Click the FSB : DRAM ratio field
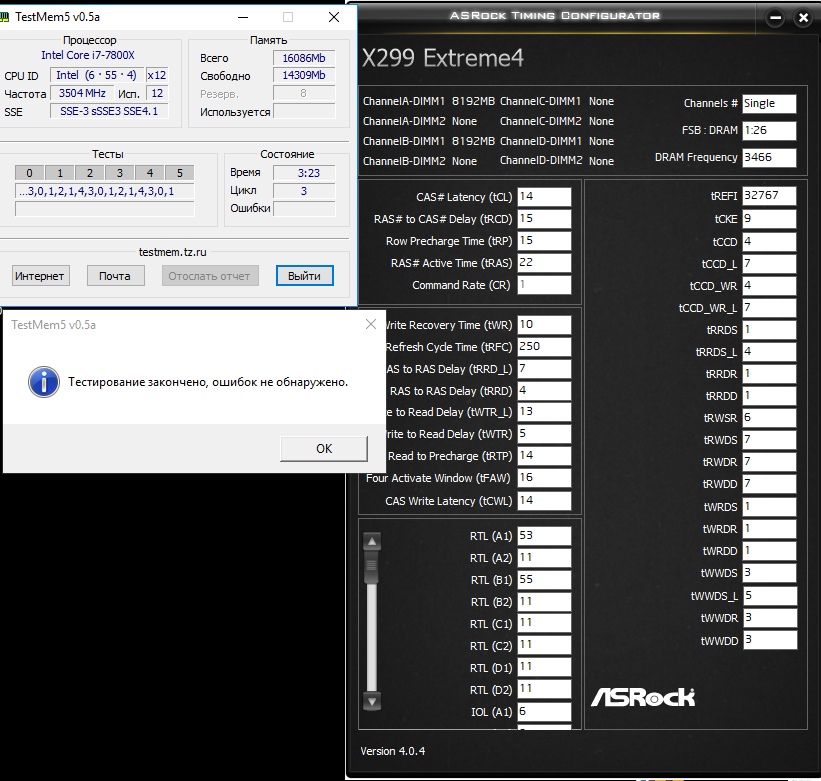This screenshot has width=821, height=781. click(x=769, y=130)
